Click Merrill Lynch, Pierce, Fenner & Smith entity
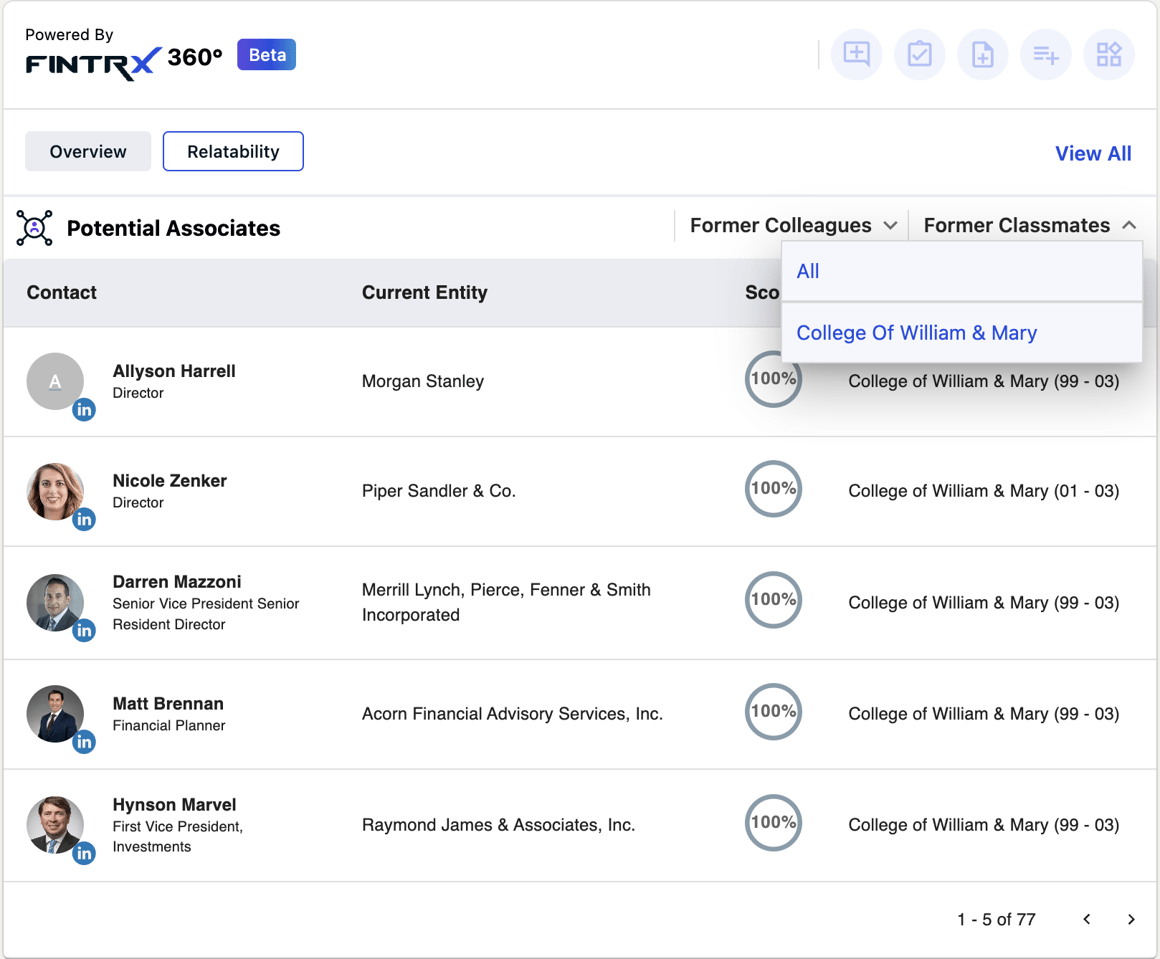Viewport: 1160px width, 959px height. (x=506, y=602)
